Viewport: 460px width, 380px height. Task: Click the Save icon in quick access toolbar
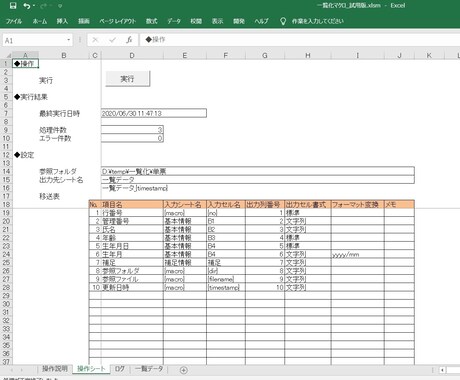[x=13, y=6]
